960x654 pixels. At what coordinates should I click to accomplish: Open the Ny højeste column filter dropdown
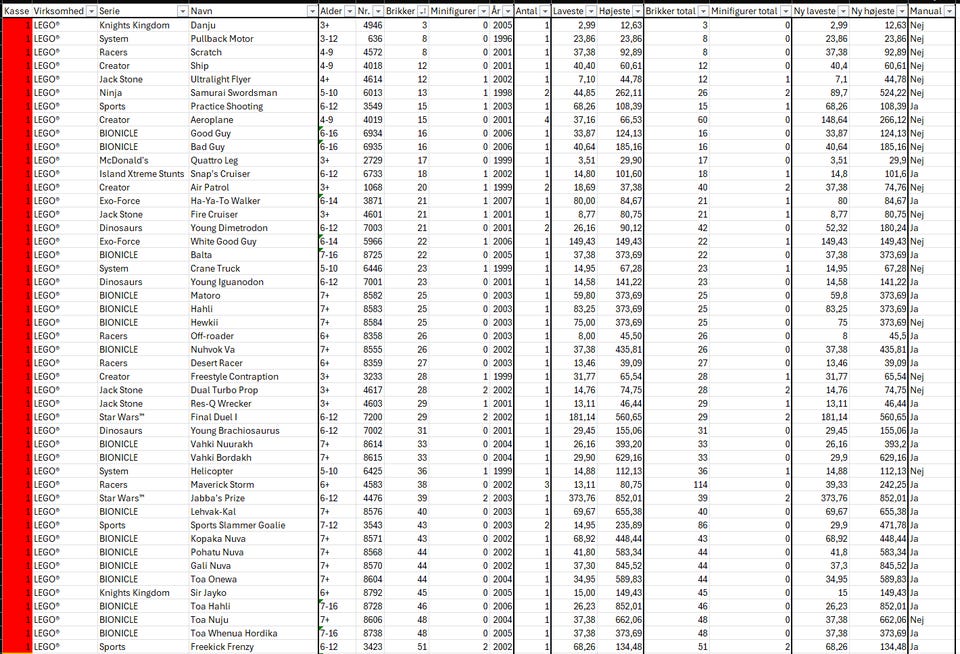902,11
